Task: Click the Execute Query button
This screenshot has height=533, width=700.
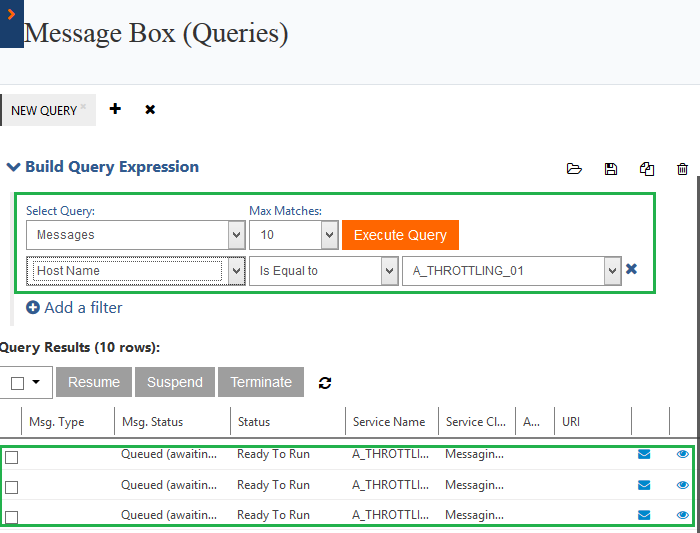Action: 400,235
